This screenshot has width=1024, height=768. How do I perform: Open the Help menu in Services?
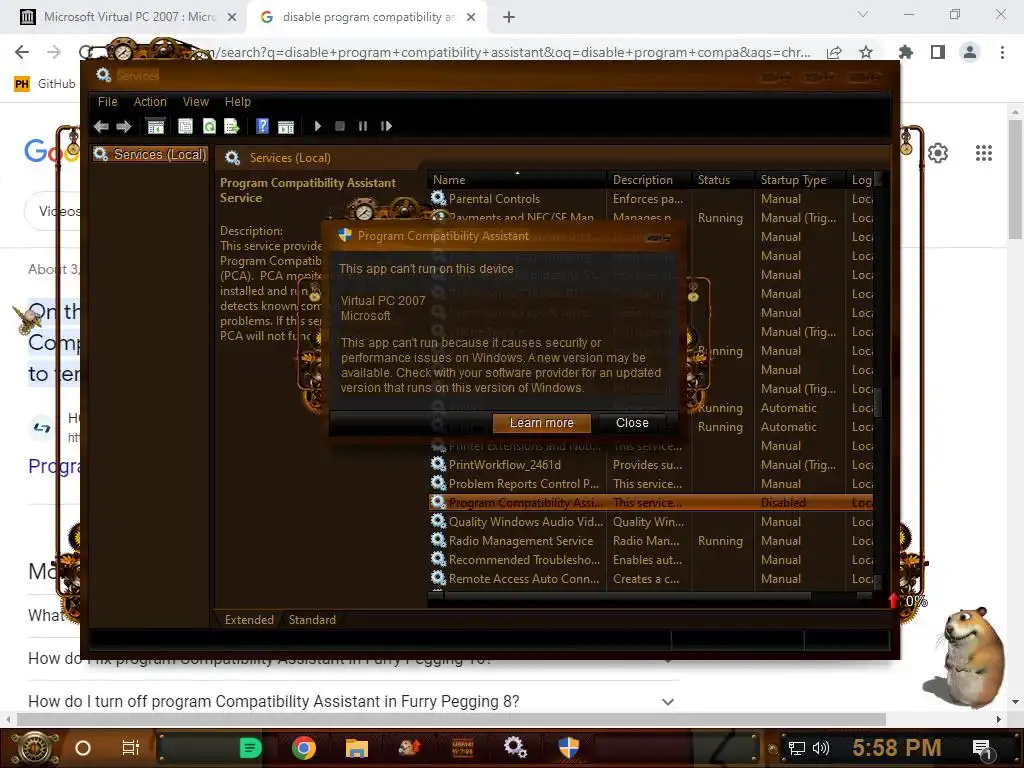pos(238,102)
